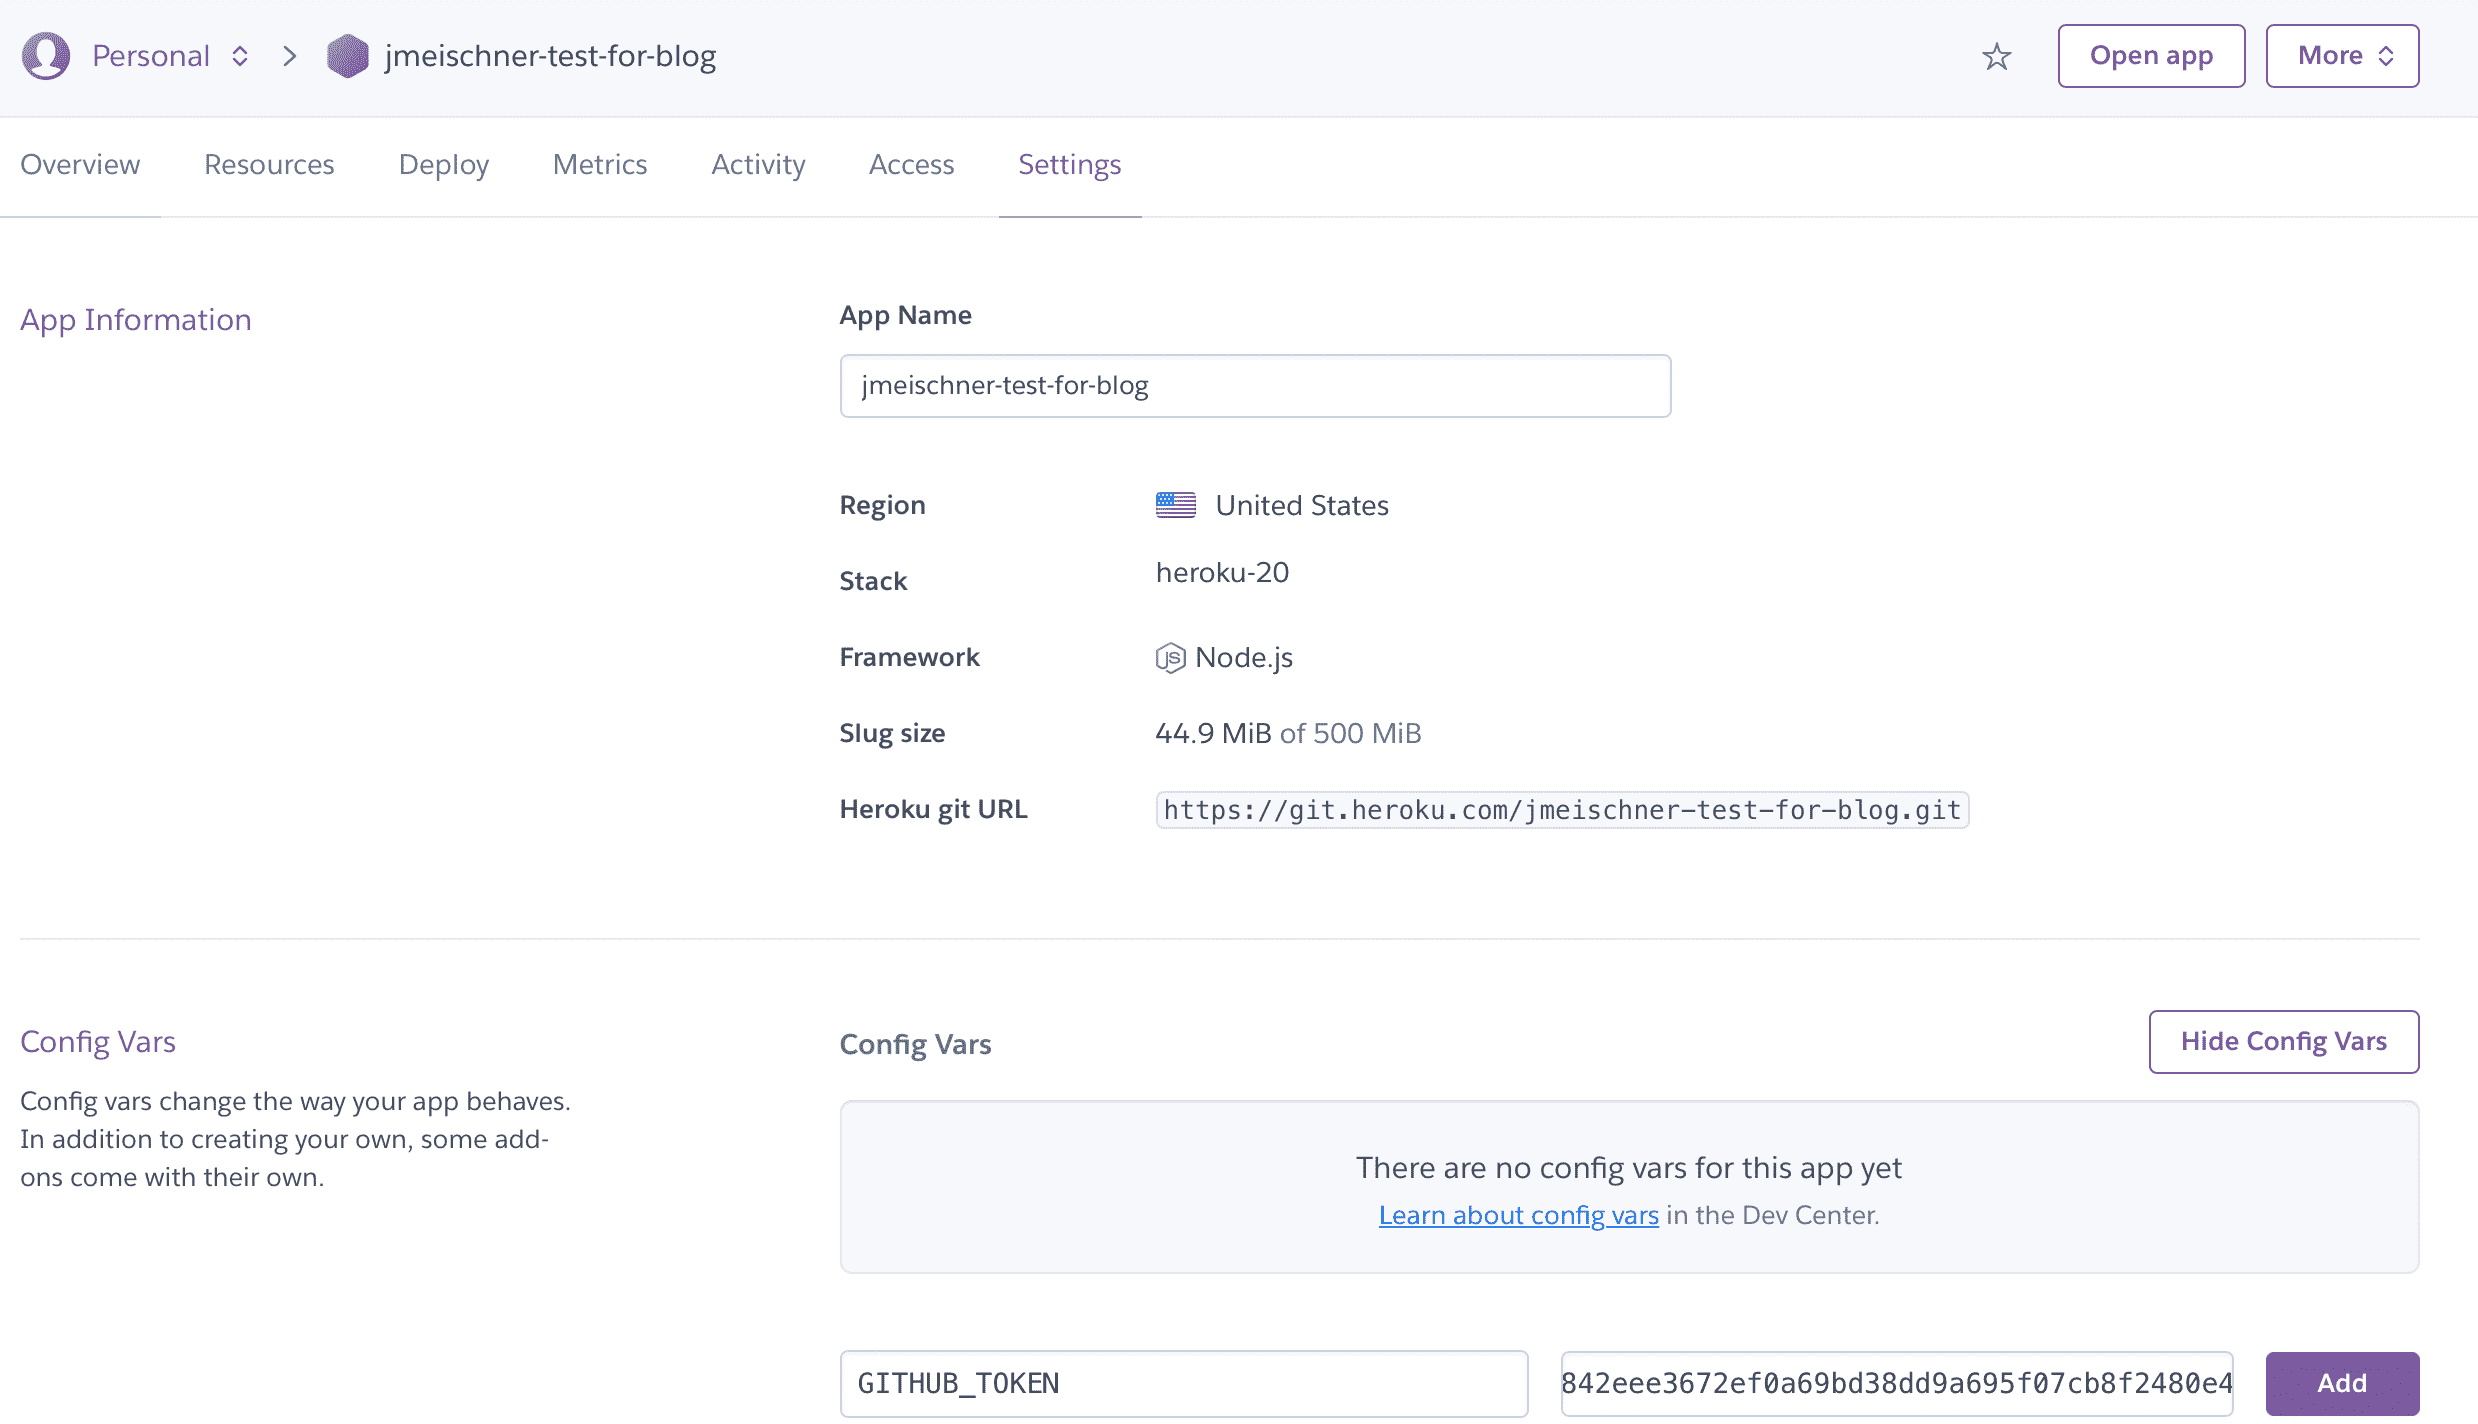Click the United States flag icon

[x=1175, y=505]
